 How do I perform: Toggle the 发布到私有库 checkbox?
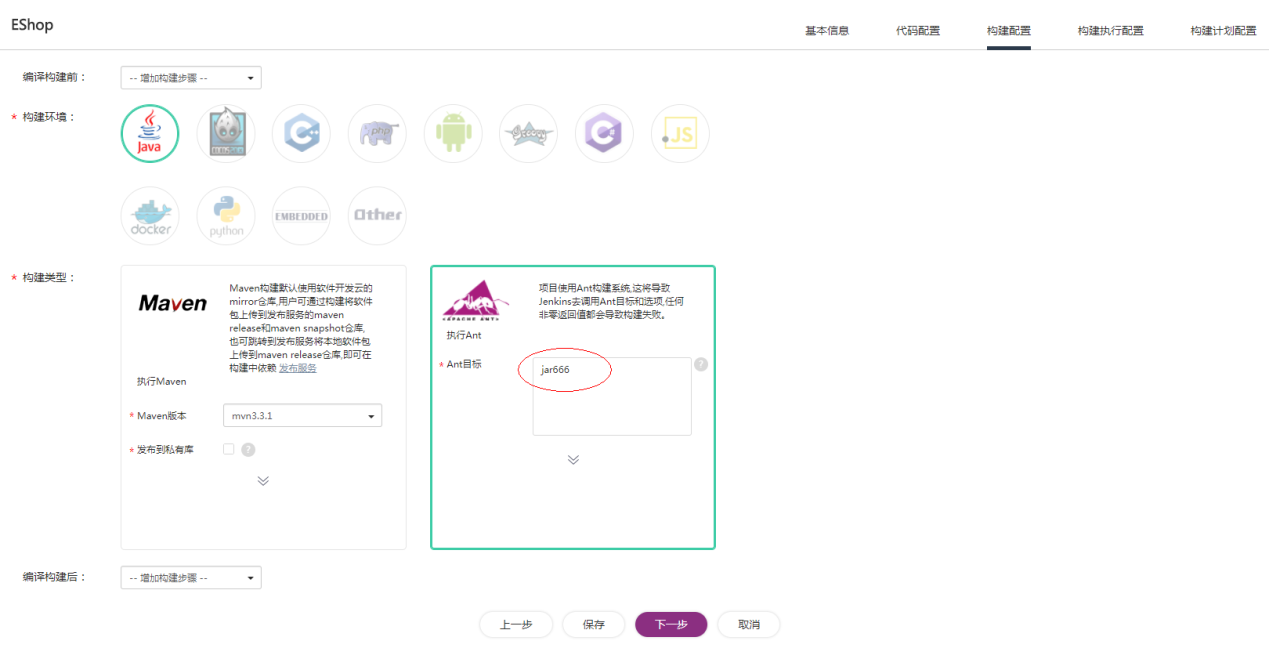228,449
